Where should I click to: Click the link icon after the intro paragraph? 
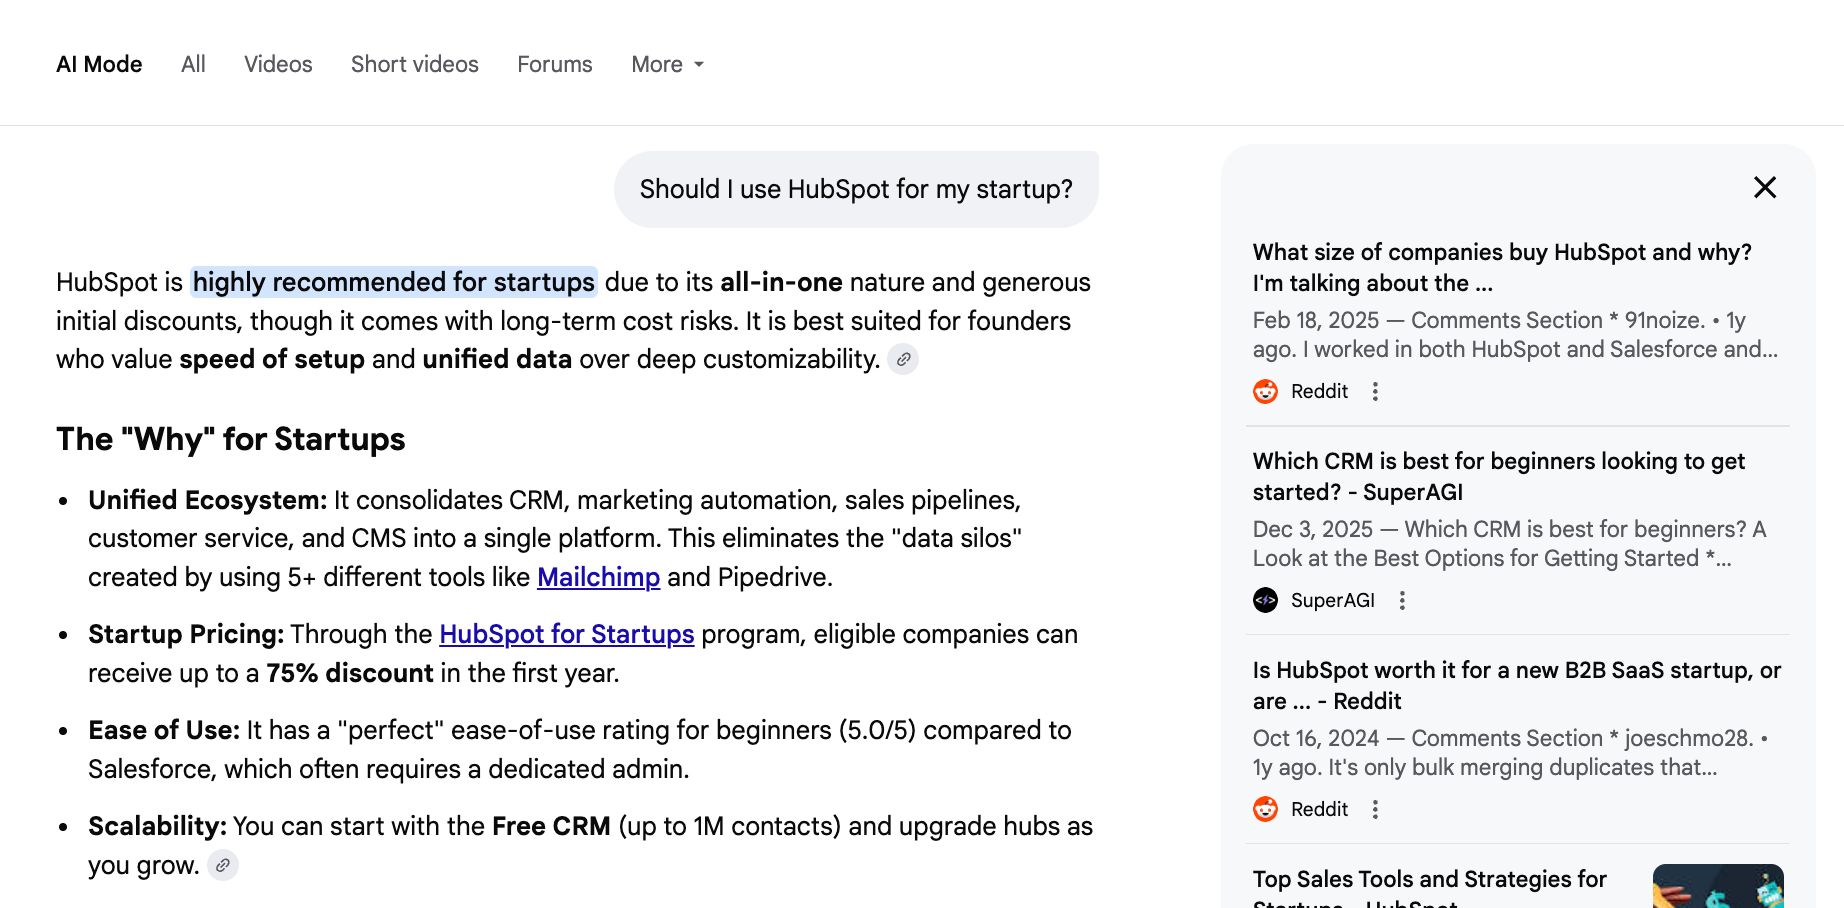[x=903, y=359]
